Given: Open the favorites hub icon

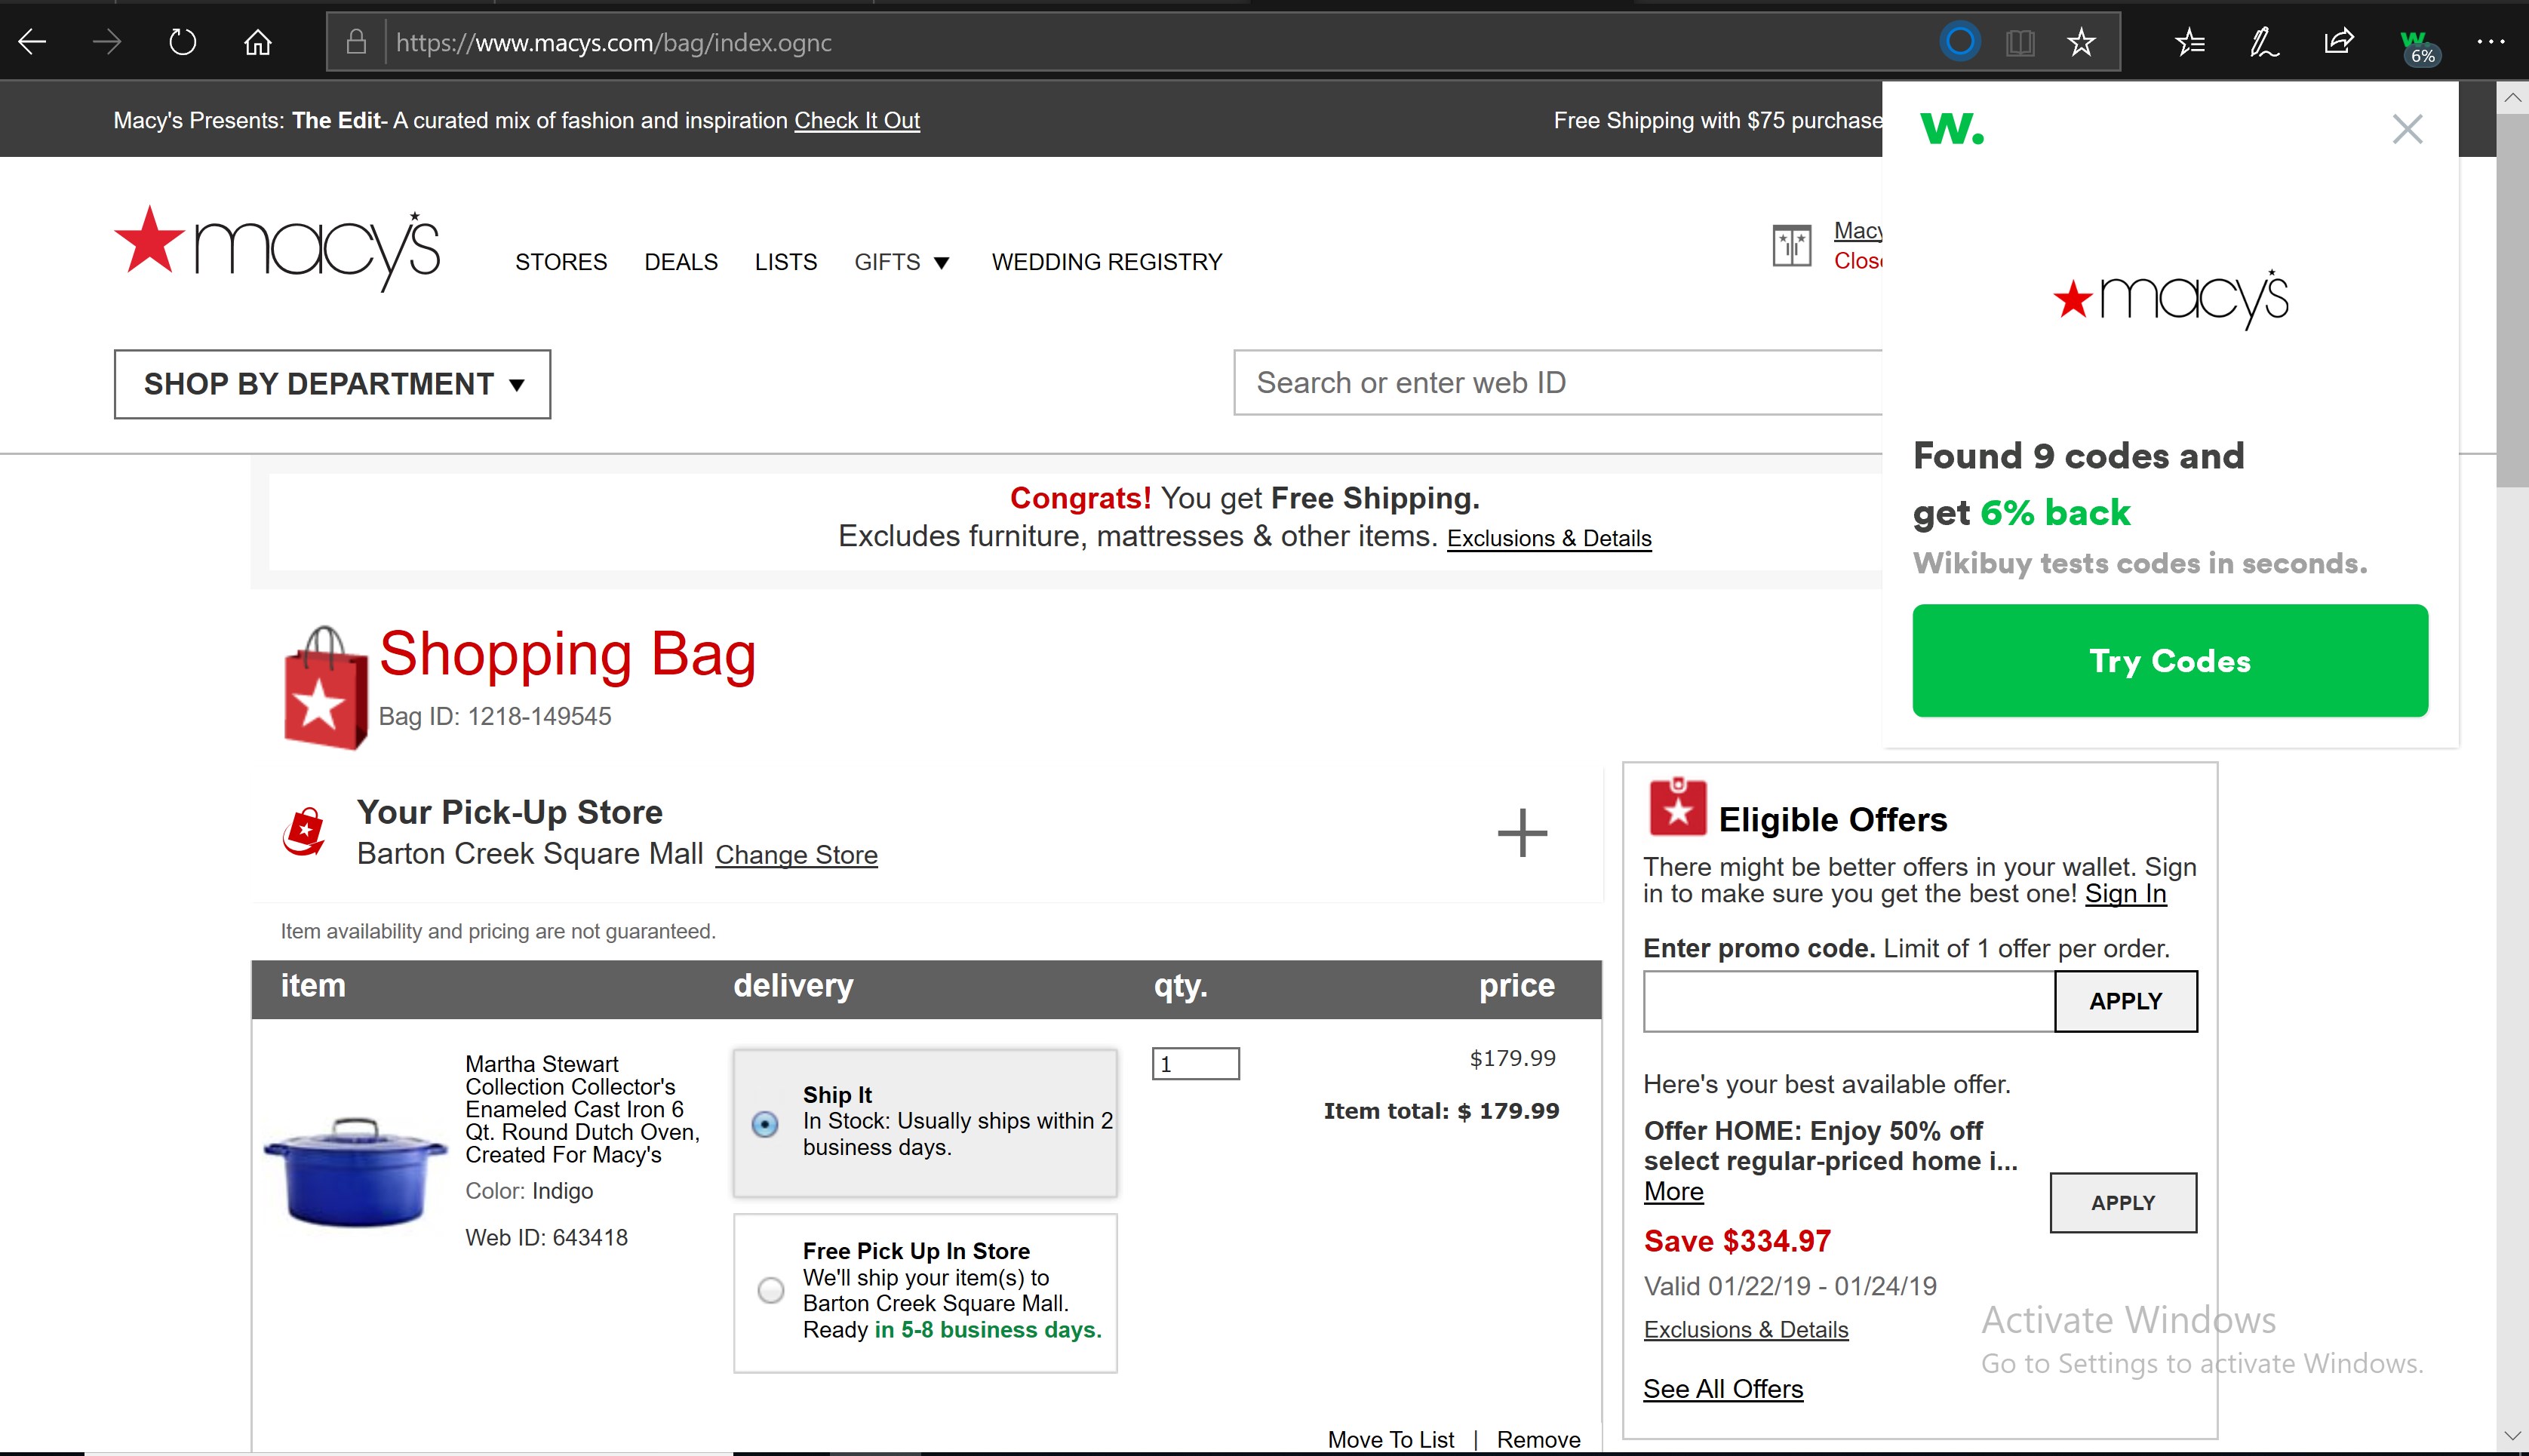Looking at the screenshot, I should point(2190,42).
